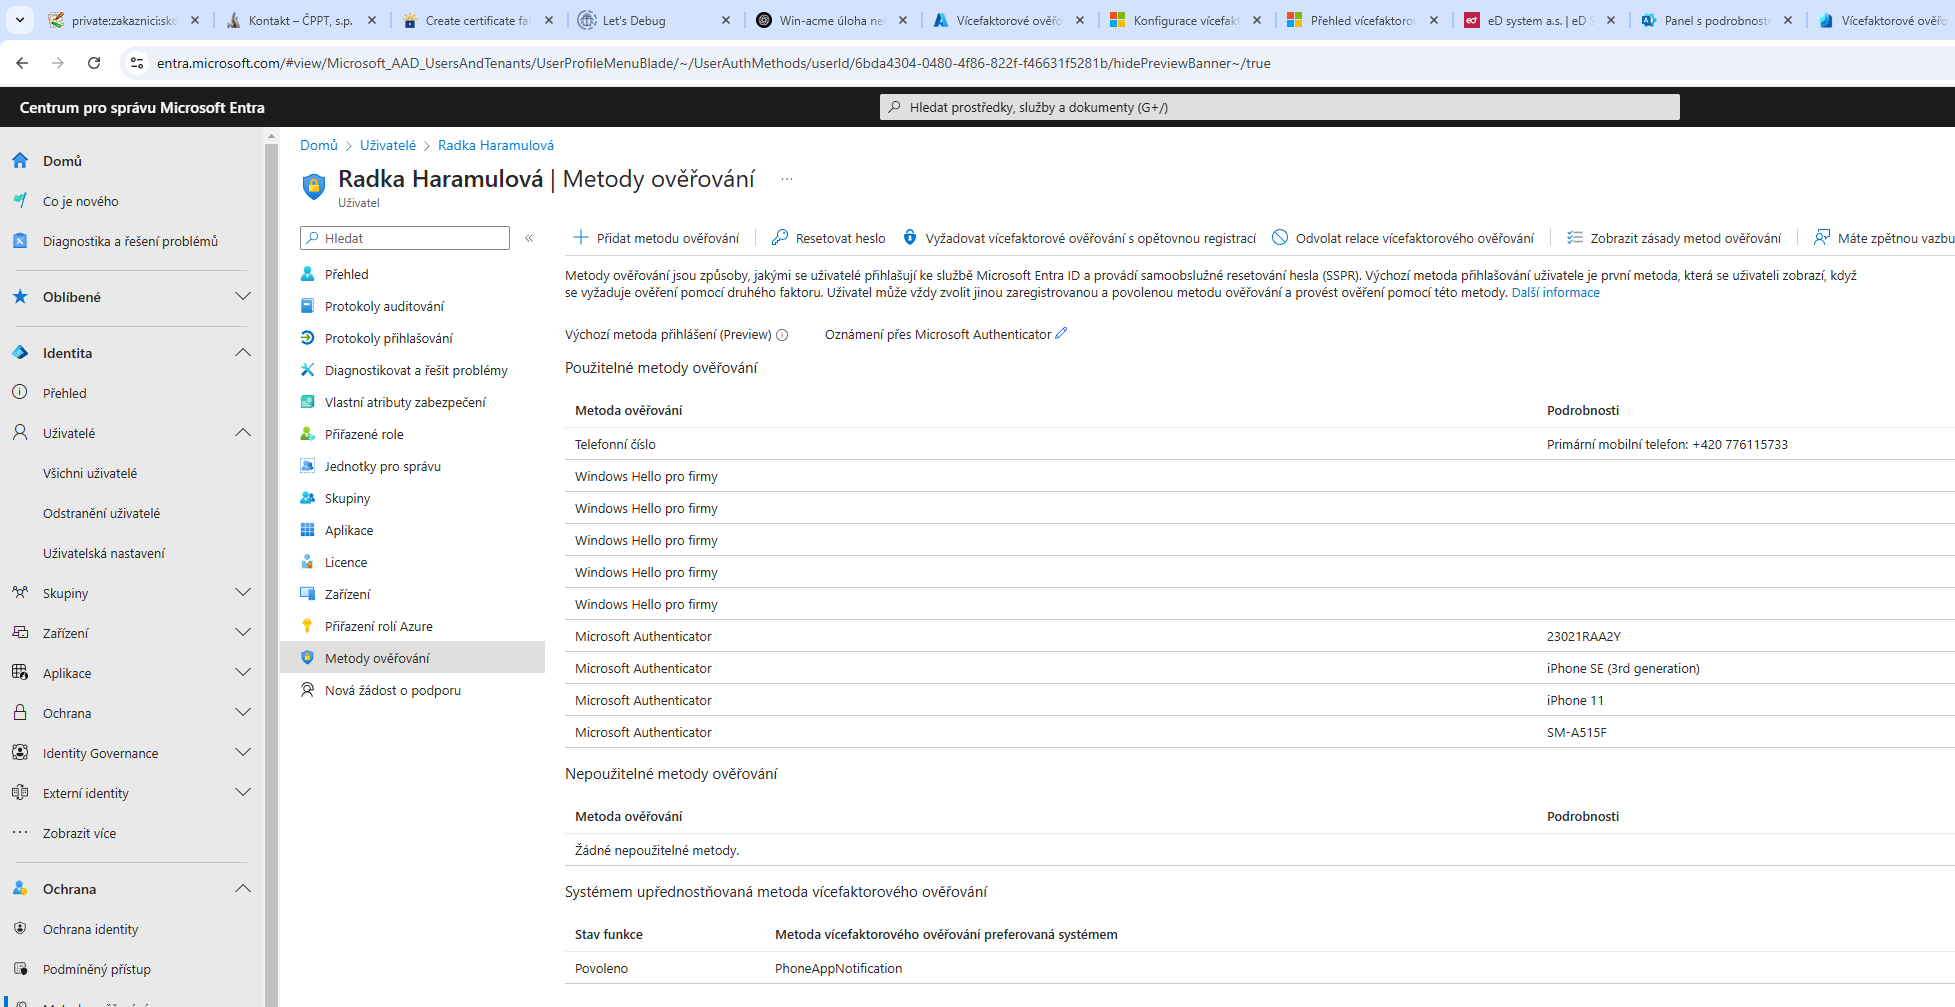Click the Resetovat heslo key icon
Image resolution: width=1955 pixels, height=1007 pixels.
coord(780,238)
